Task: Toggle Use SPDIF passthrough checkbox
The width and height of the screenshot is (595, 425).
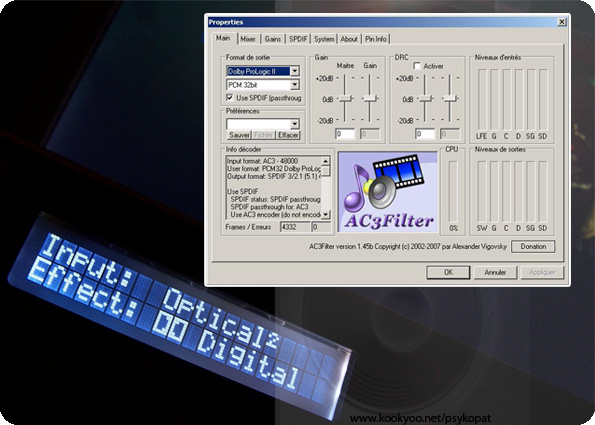Action: [230, 98]
